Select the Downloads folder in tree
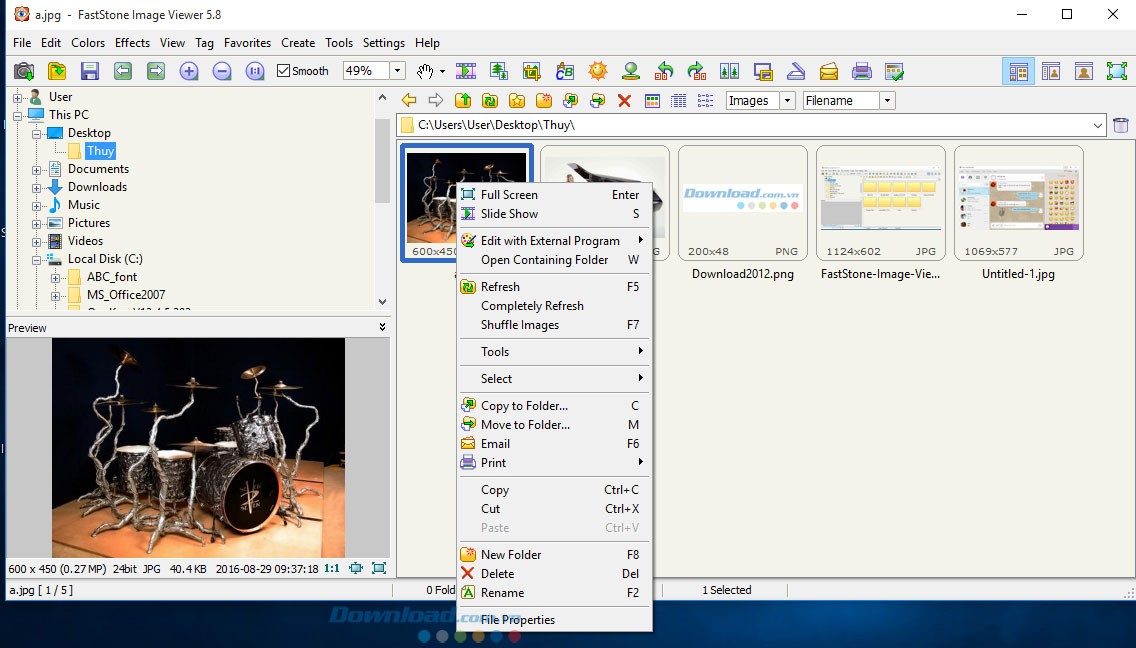 point(97,187)
